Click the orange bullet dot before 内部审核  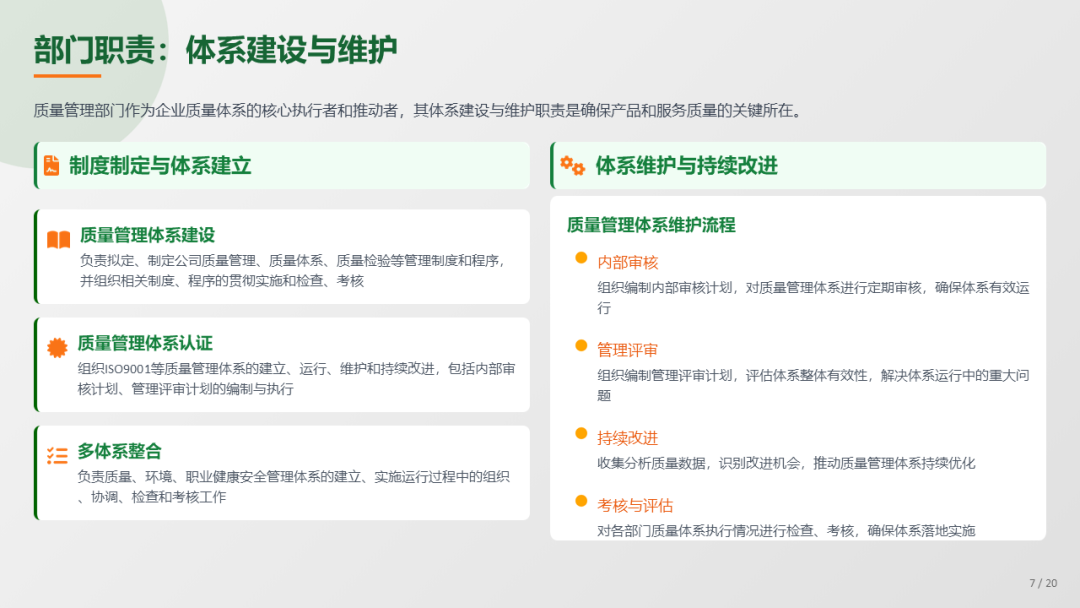(x=581, y=258)
